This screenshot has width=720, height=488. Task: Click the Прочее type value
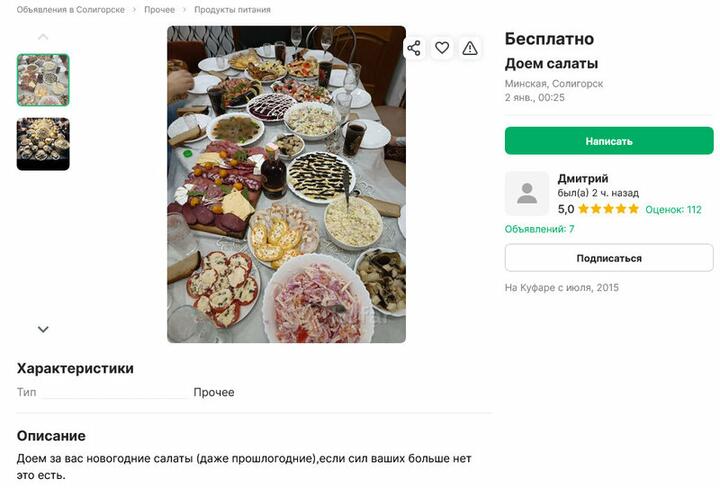214,392
